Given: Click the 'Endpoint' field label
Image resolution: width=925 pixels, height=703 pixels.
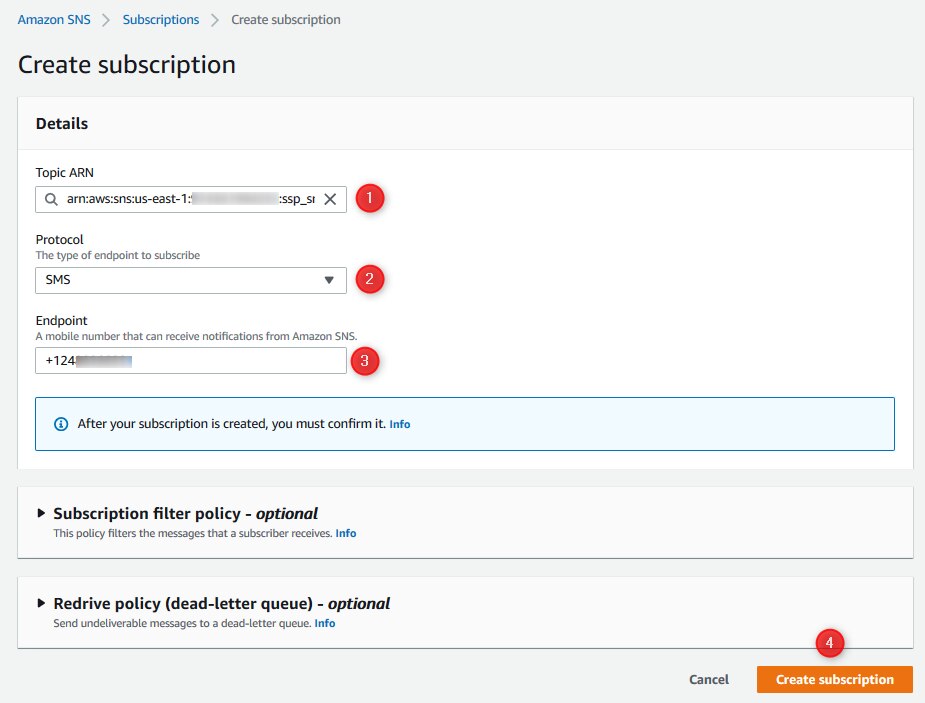Looking at the screenshot, I should 61,320.
